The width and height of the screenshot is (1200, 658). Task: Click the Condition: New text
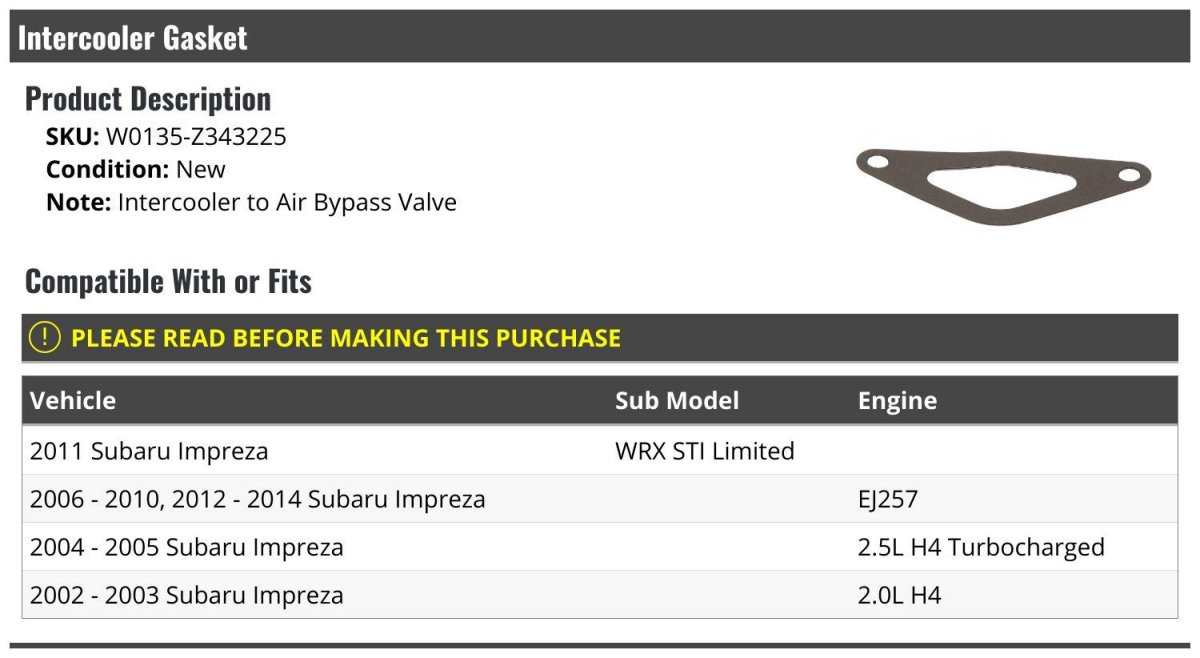click(136, 170)
